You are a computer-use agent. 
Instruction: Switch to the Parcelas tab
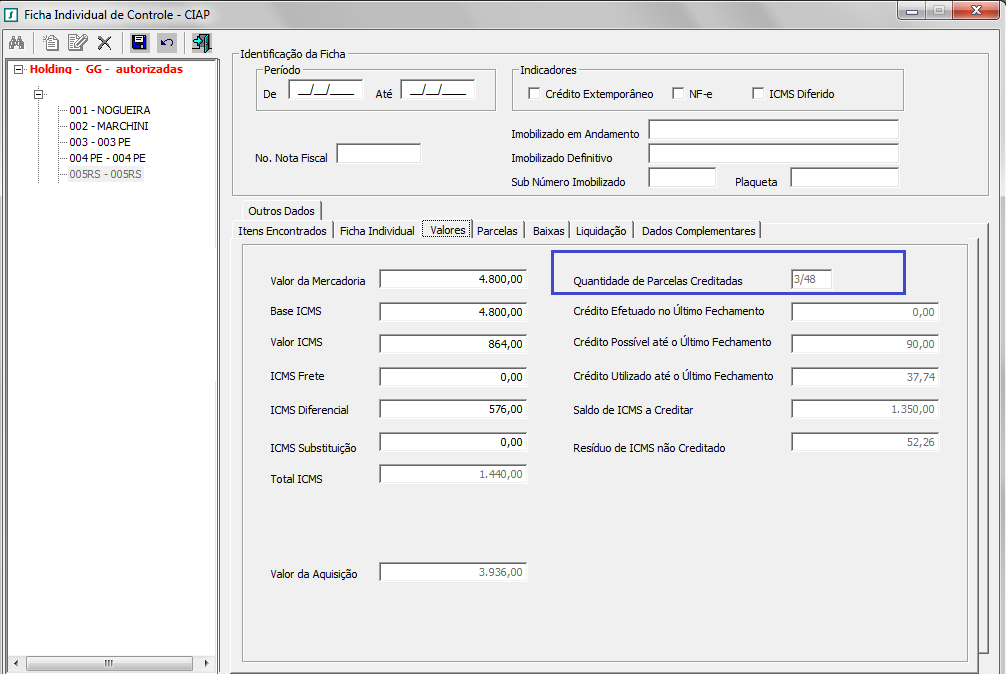[497, 230]
